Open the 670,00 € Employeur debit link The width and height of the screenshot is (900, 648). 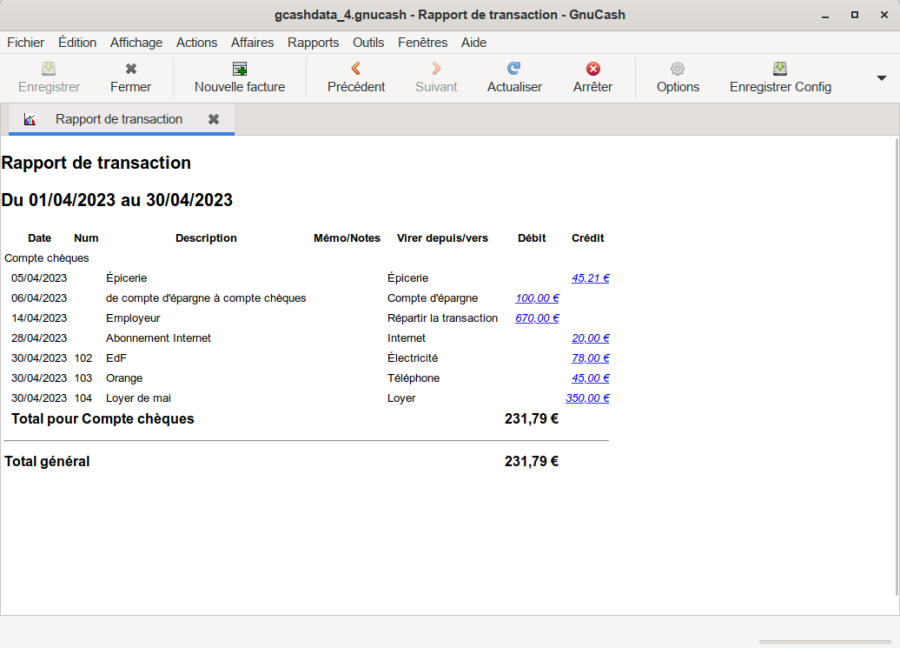pos(537,318)
